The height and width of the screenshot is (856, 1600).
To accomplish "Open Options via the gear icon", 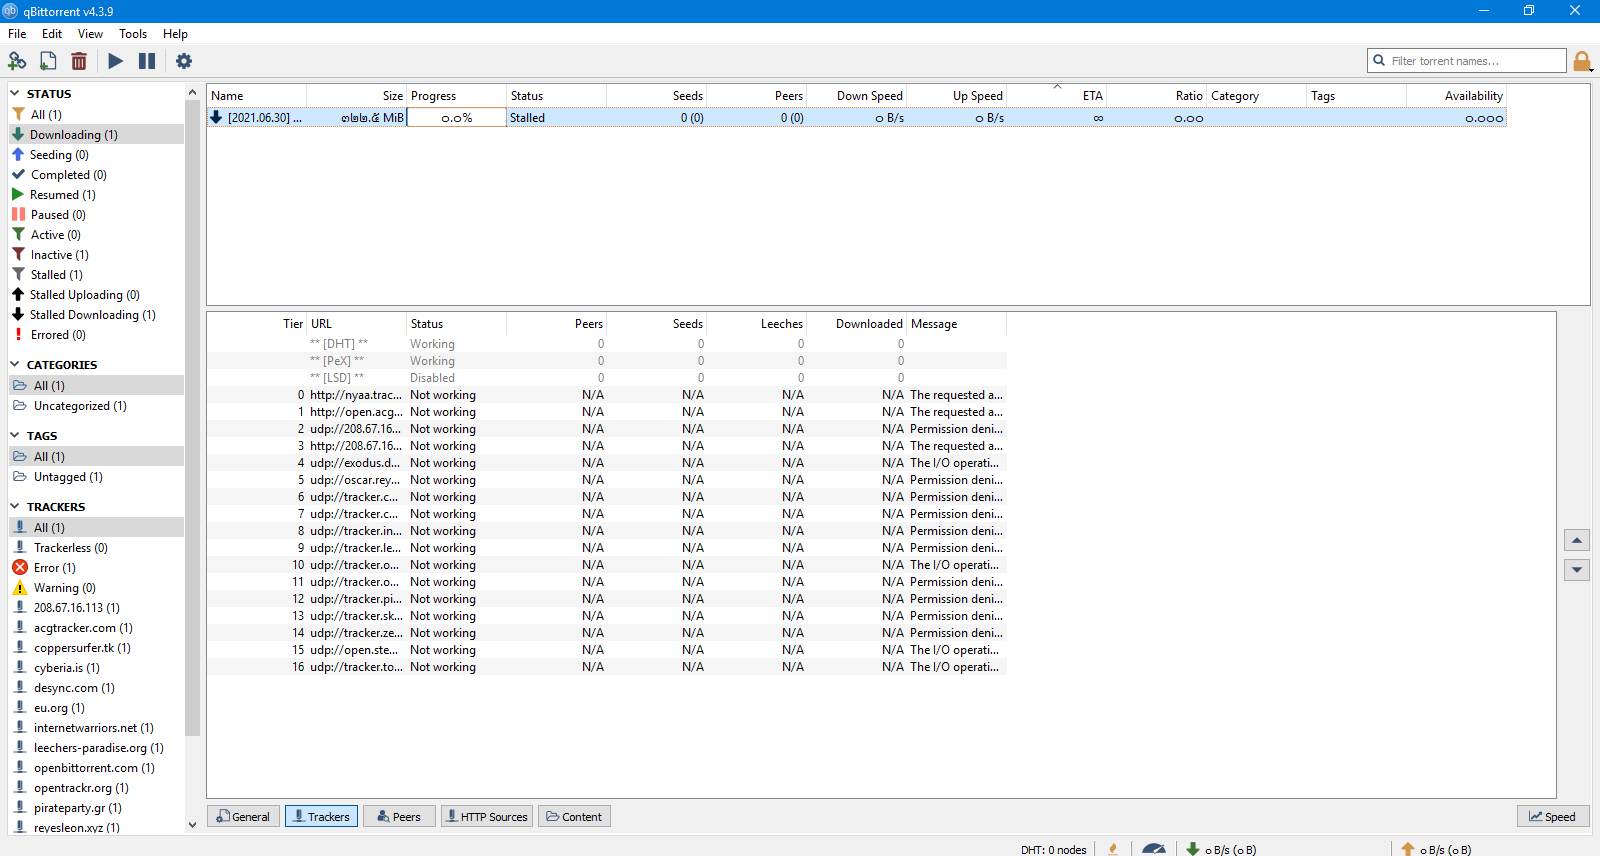I will (x=184, y=61).
